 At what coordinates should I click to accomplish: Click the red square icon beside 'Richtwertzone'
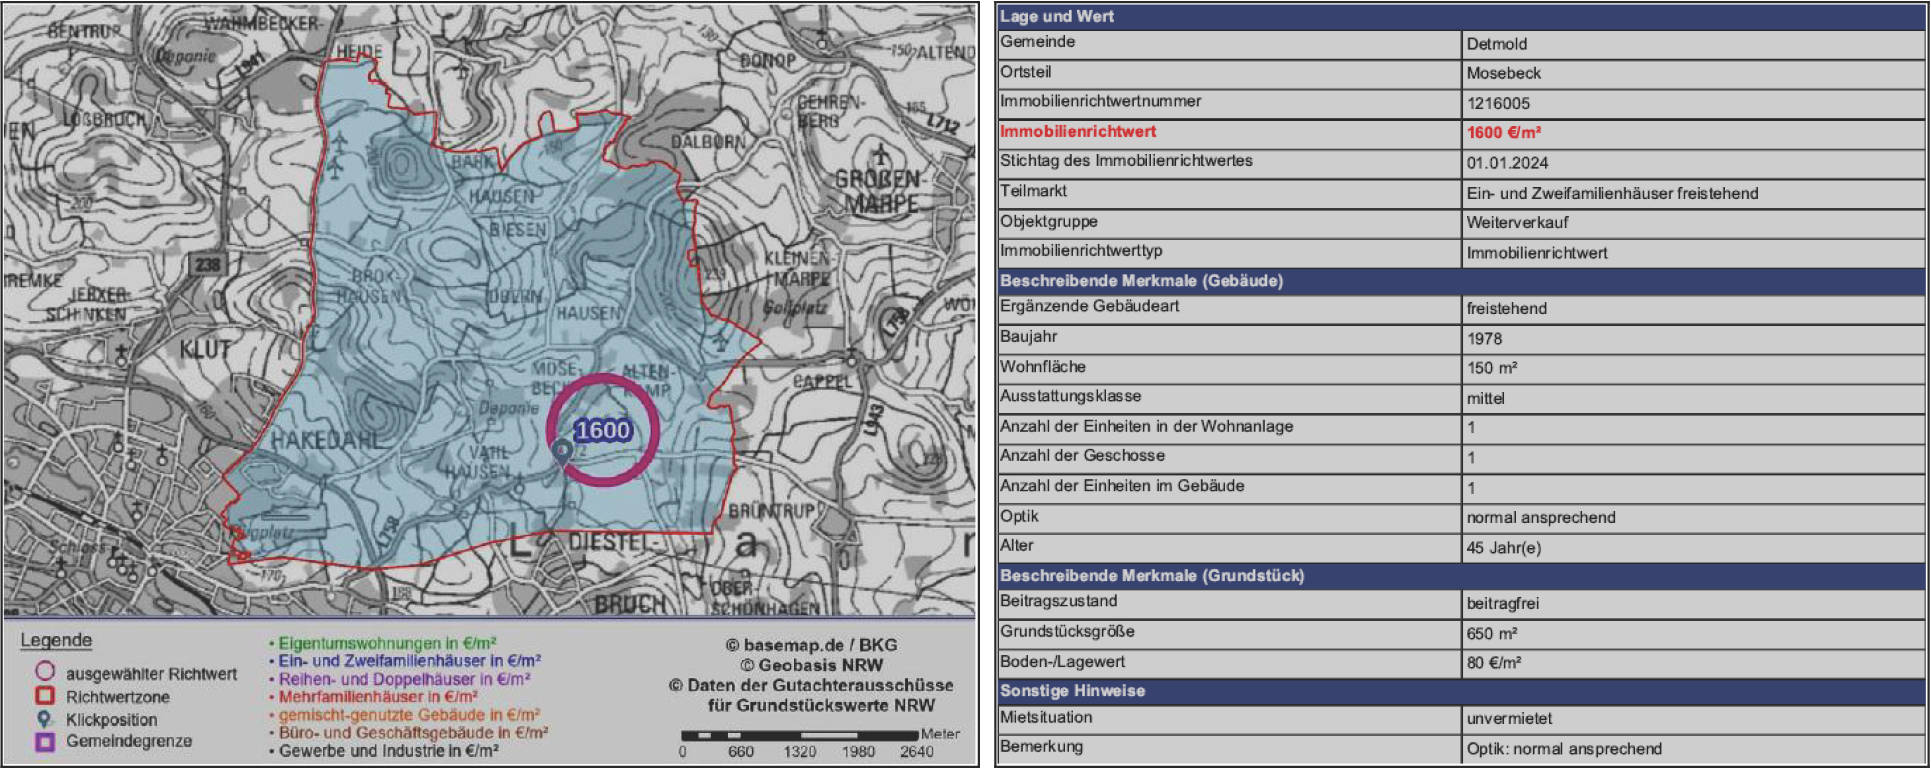tap(45, 696)
